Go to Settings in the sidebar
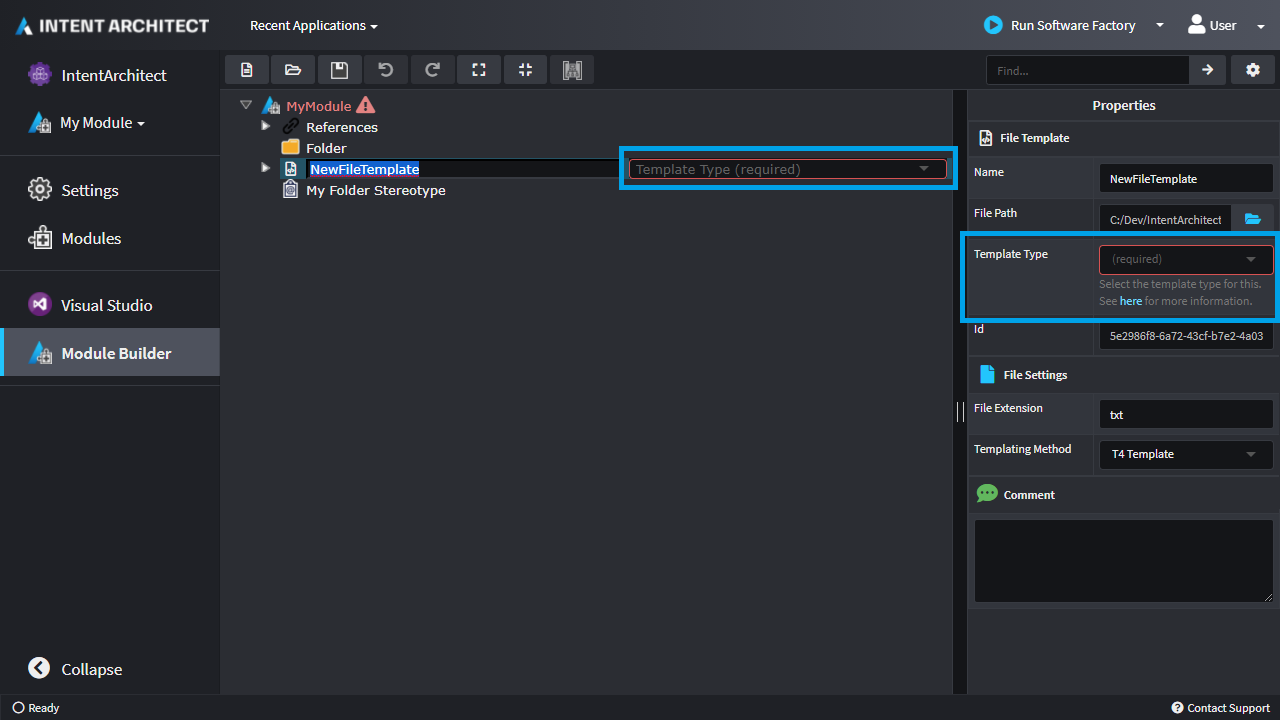 click(110, 190)
